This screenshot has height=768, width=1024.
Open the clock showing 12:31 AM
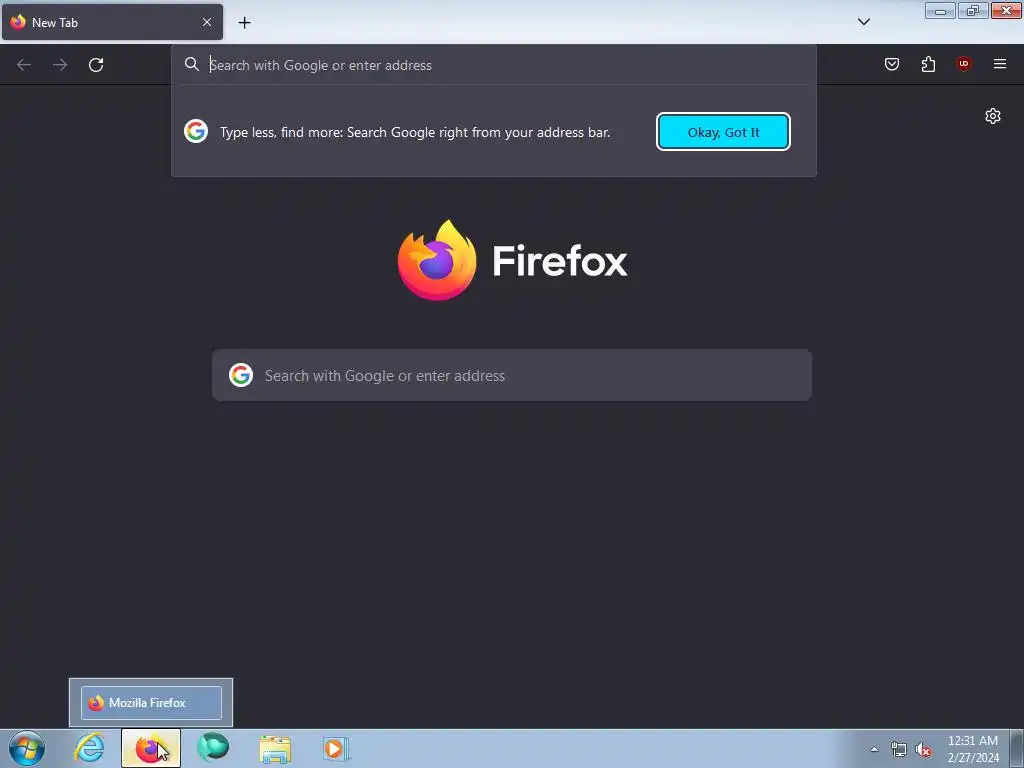click(973, 749)
